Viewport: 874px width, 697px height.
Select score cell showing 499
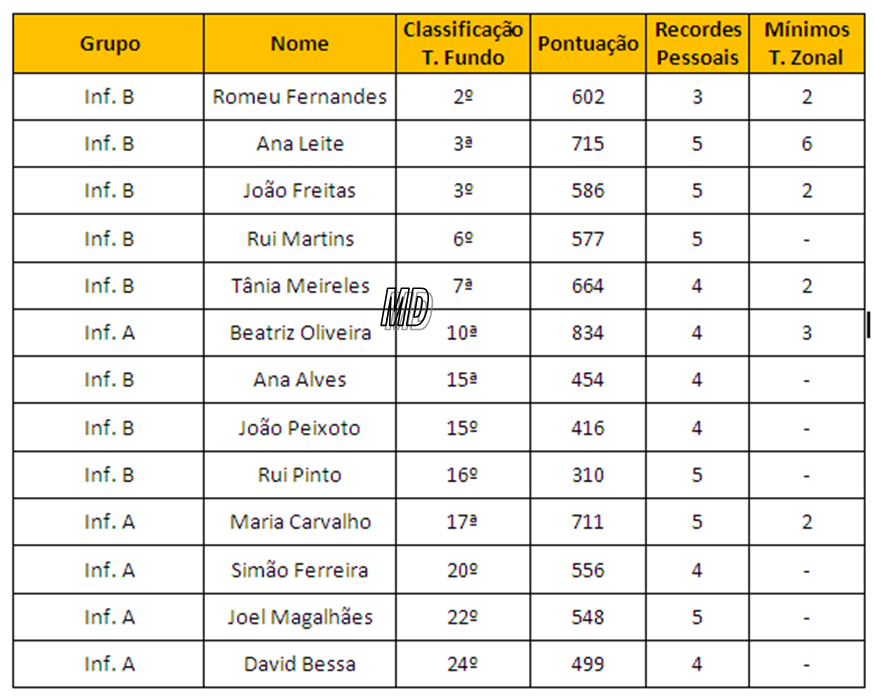(587, 664)
